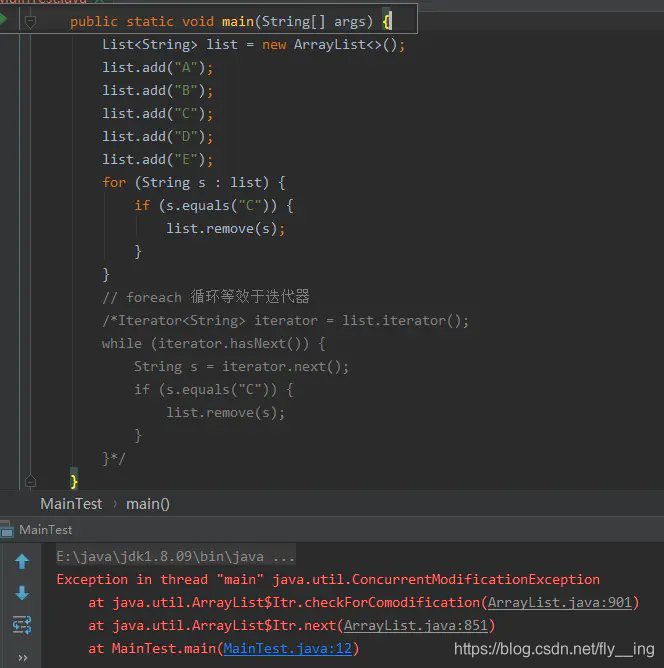Click uncommented list.remove(s); statement
This screenshot has height=668, width=664.
[x=225, y=228]
